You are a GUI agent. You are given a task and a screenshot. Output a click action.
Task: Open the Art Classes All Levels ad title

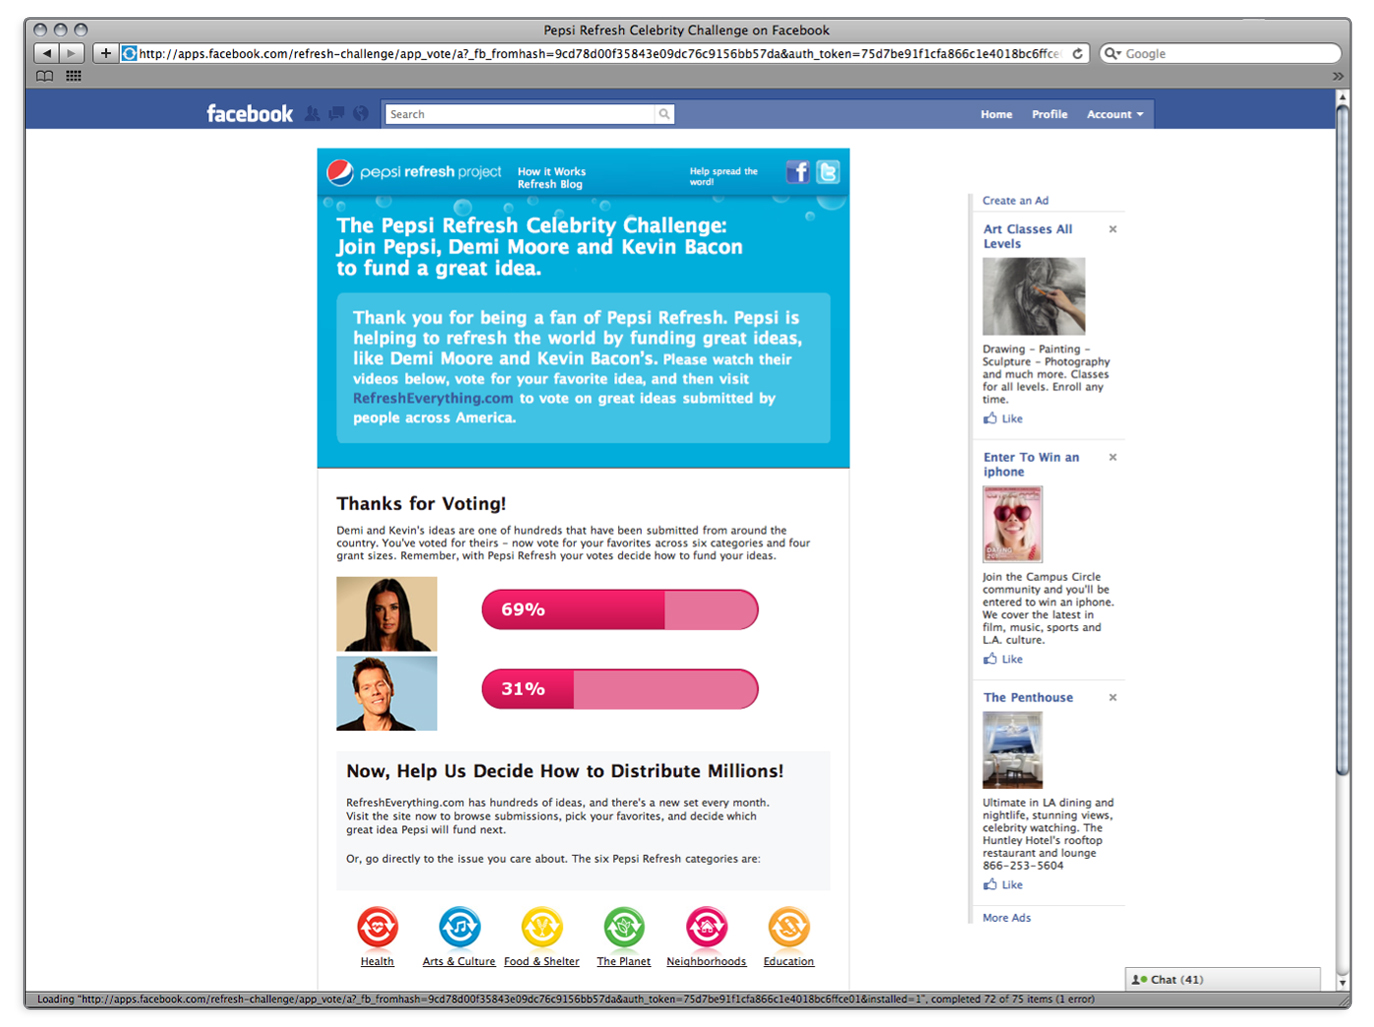click(x=1027, y=236)
